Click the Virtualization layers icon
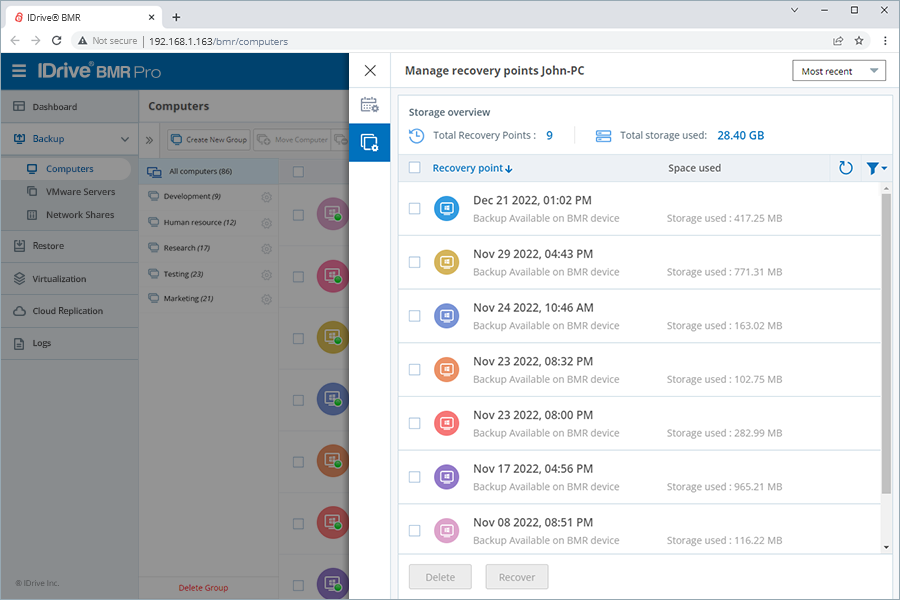The image size is (900, 600). [19, 278]
